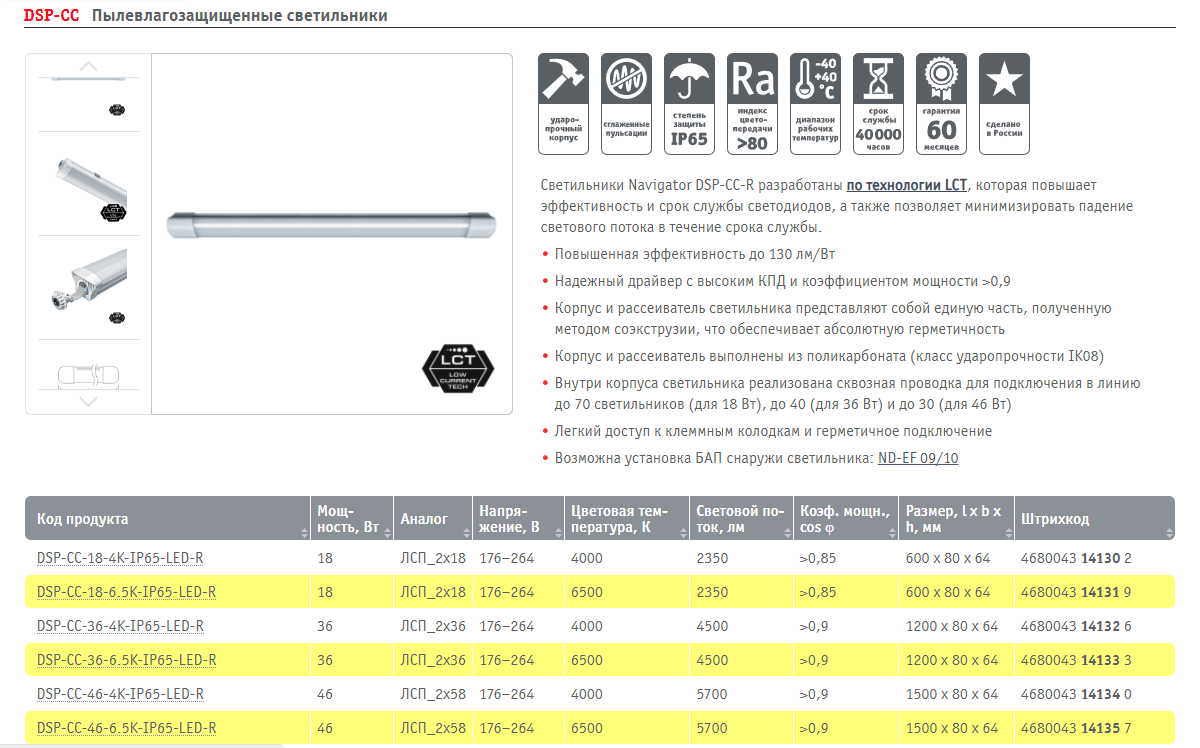Show next thumbnails with down chevron

[88, 401]
